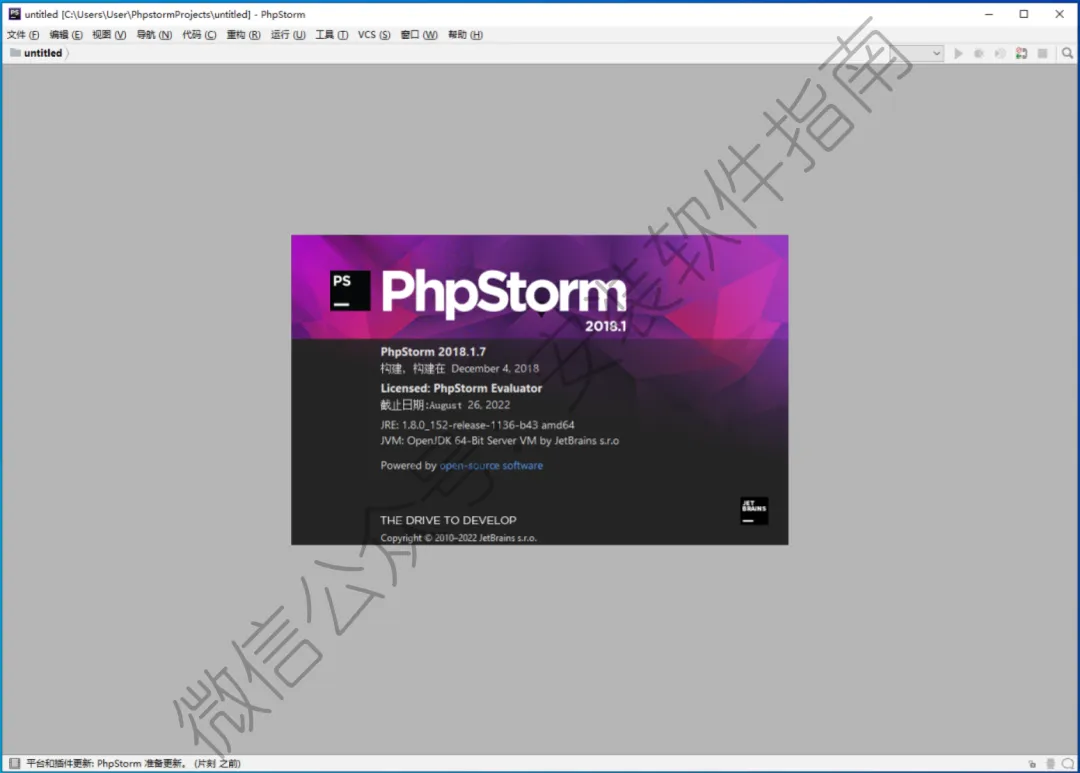
Task: Click the lock icon in status bar
Action: [1032, 763]
